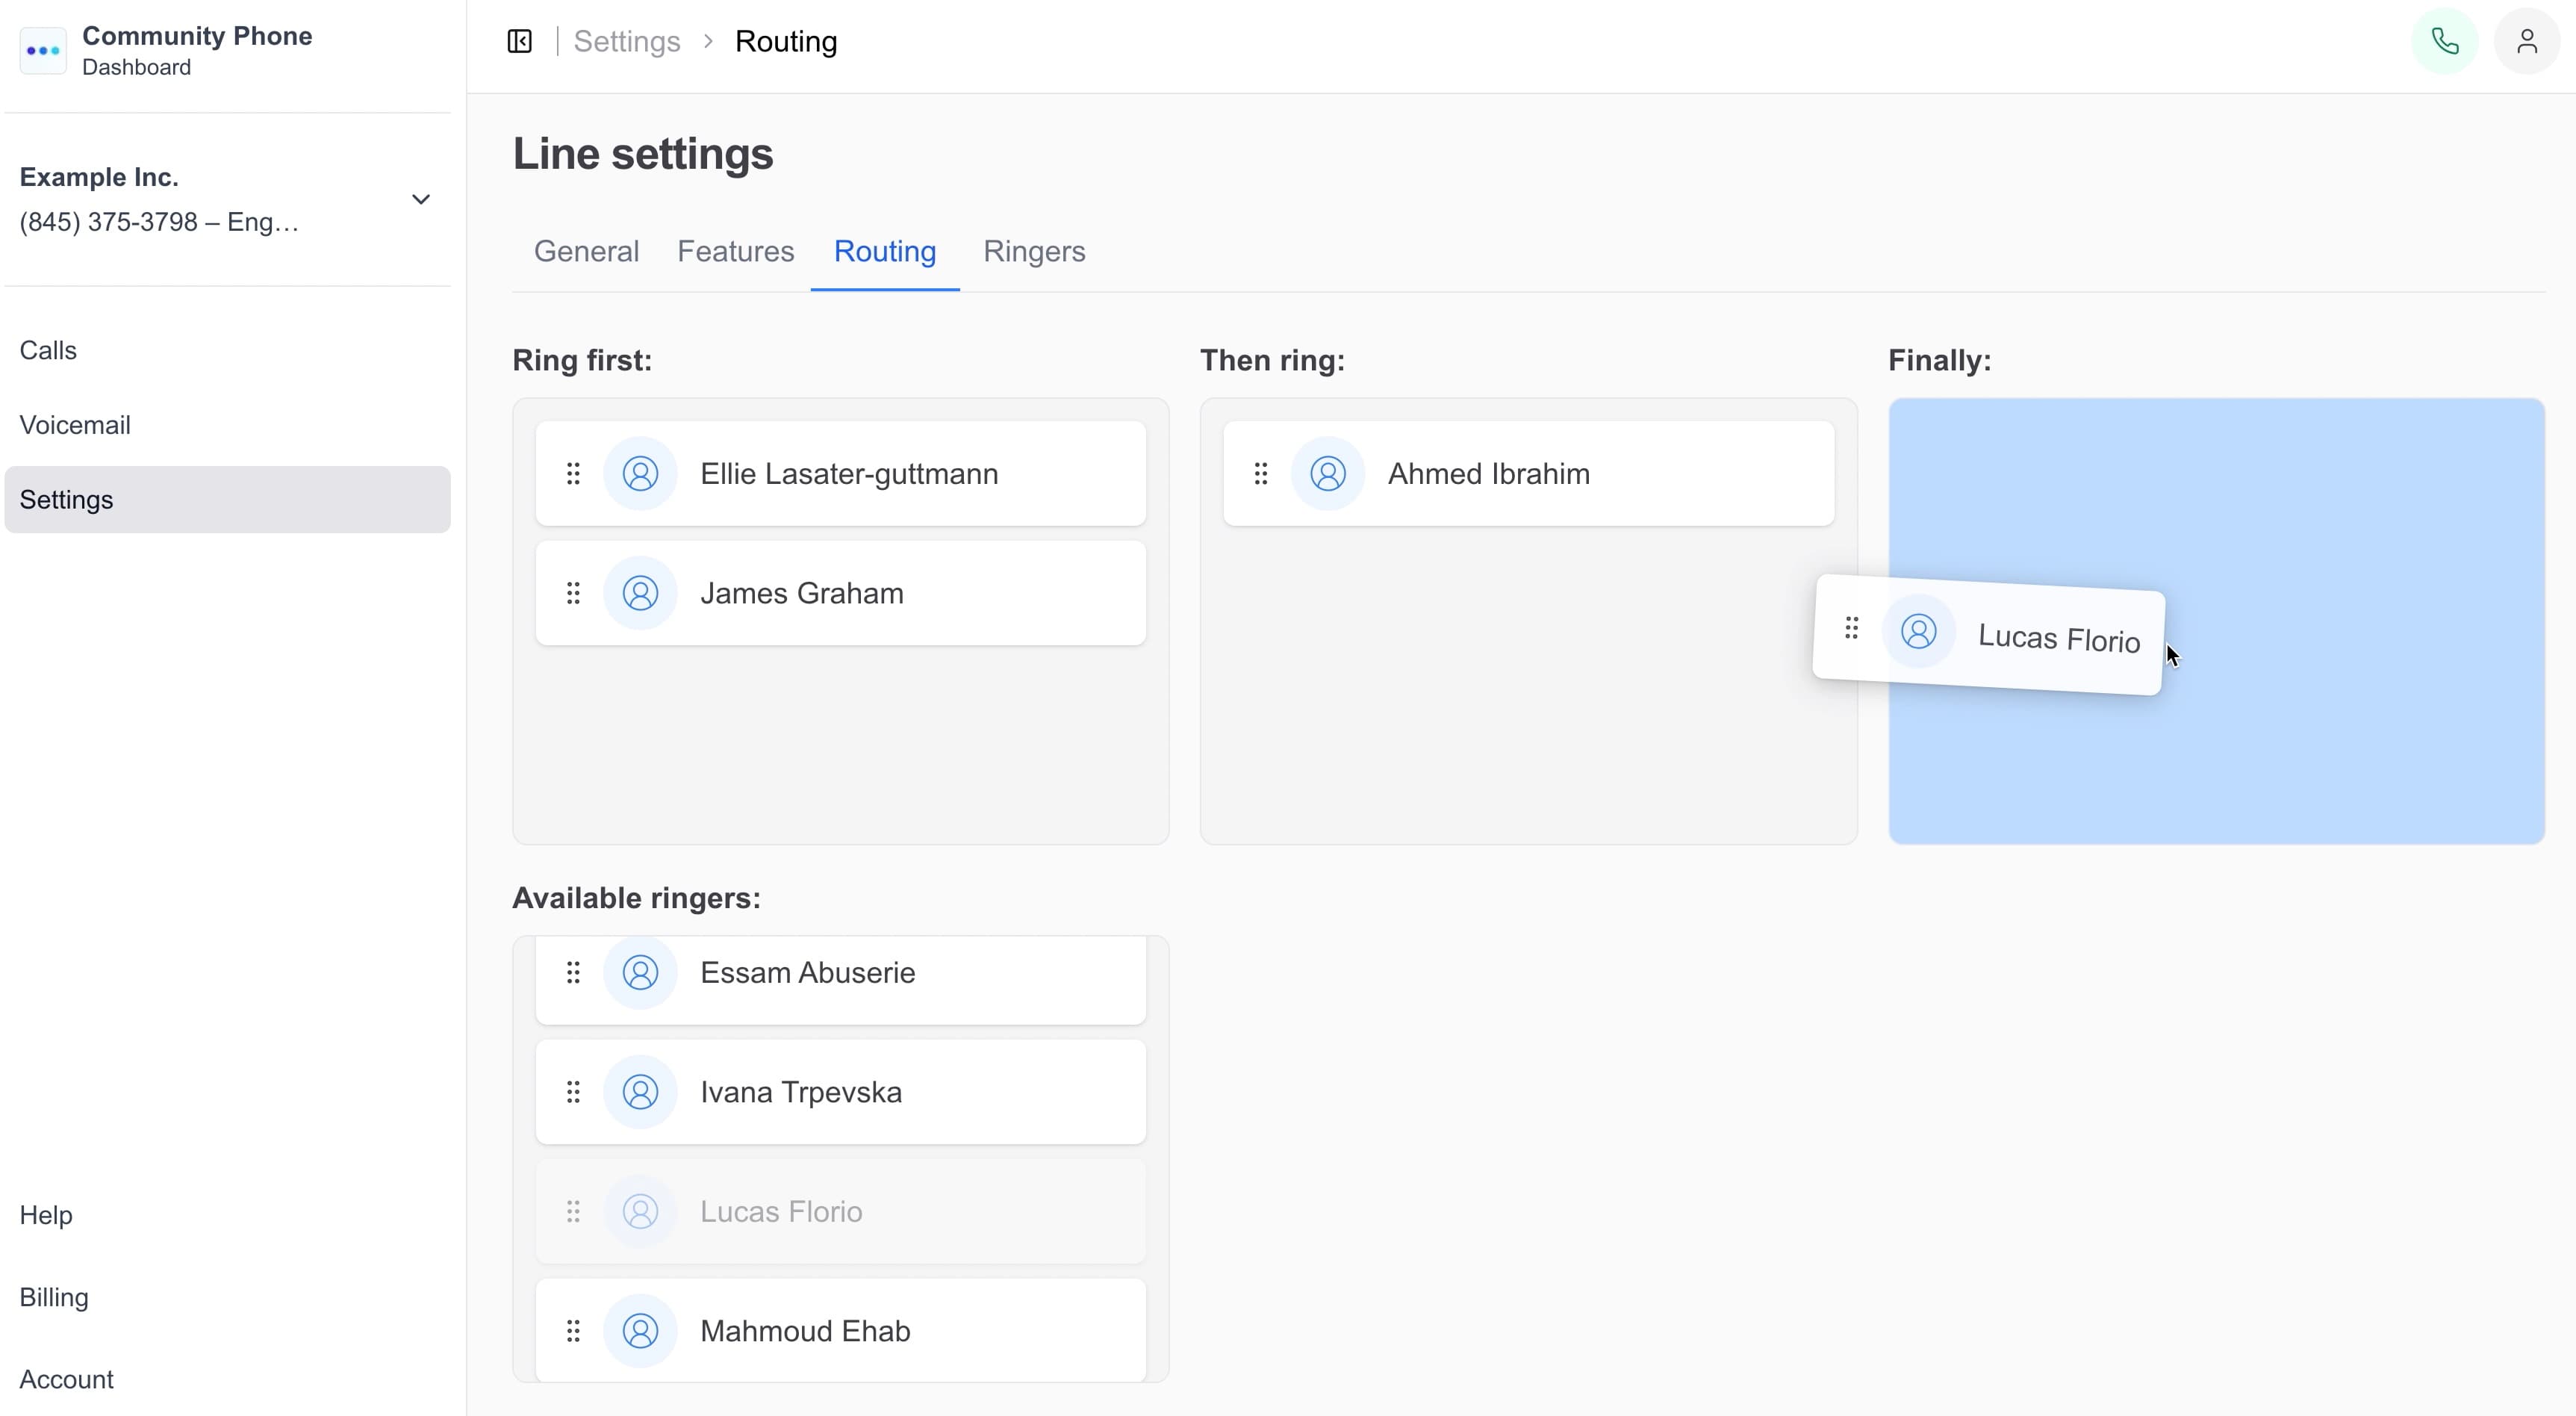Click the avatar icon of Ivana Trpevska
The image size is (2576, 1416).
tap(640, 1092)
